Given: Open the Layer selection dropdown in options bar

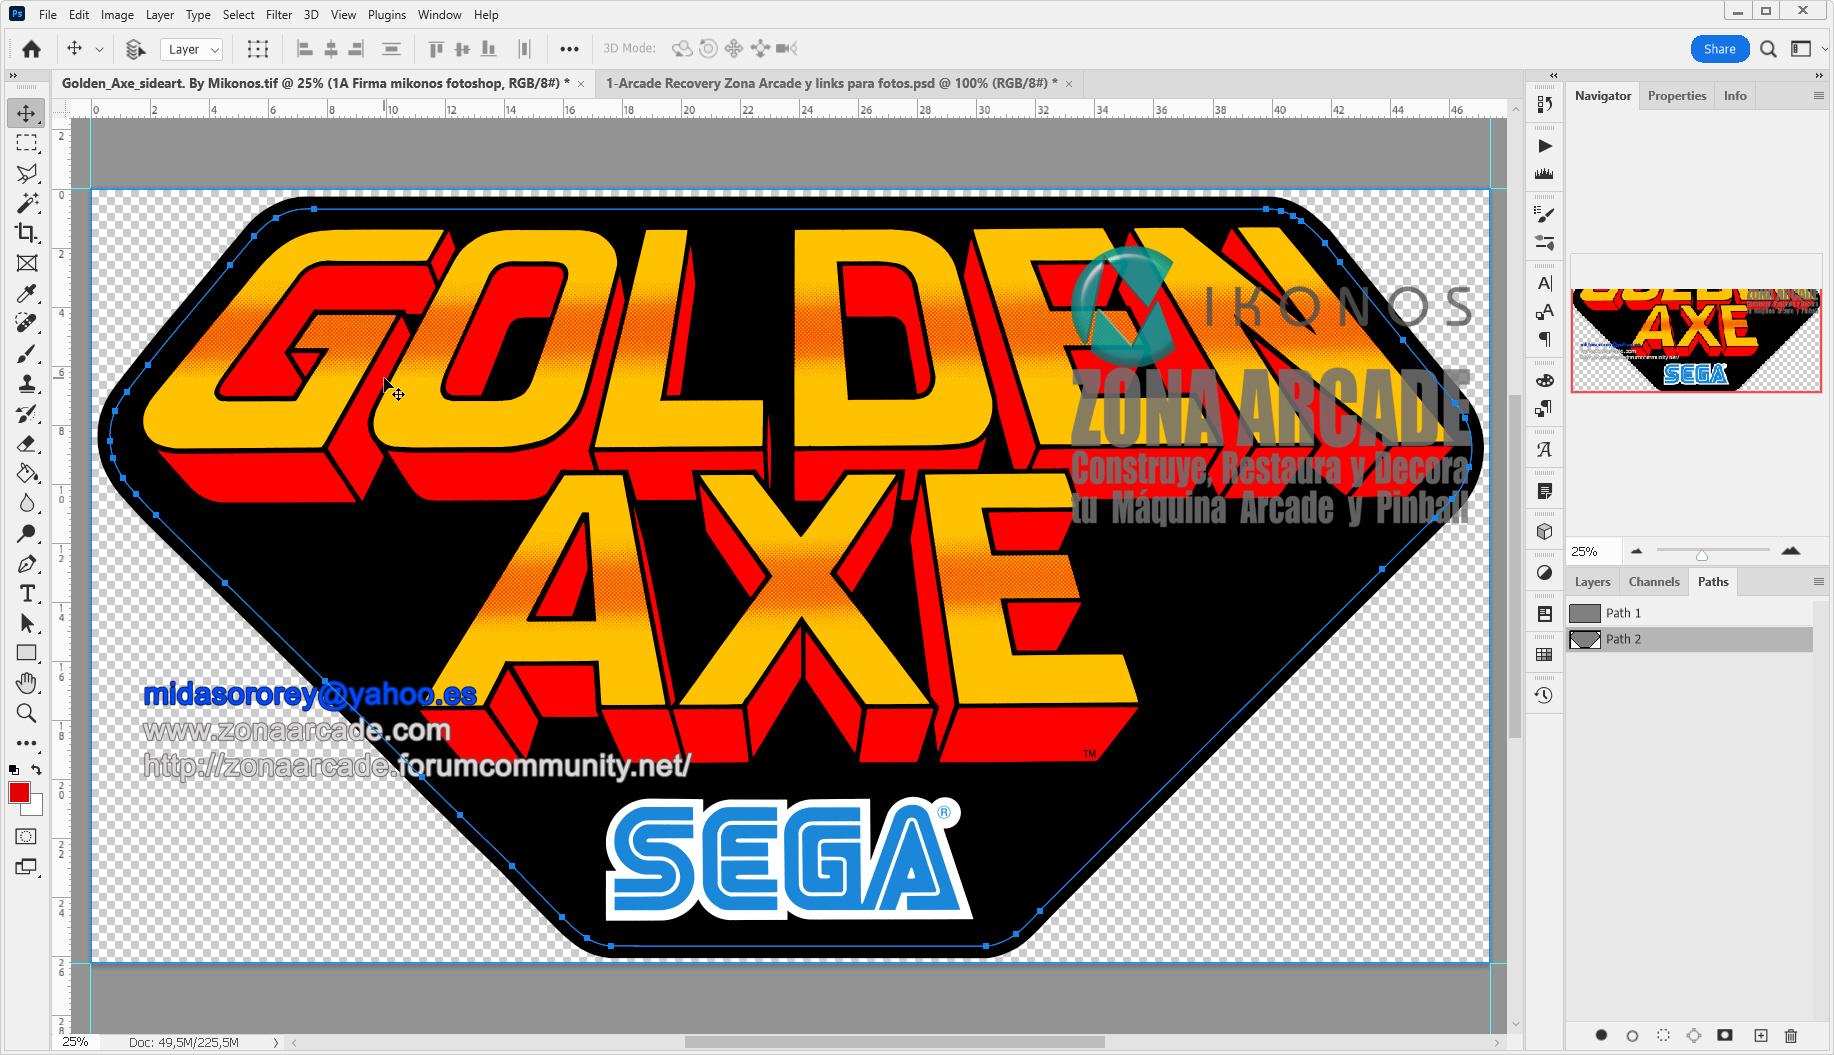Looking at the screenshot, I should click(191, 48).
